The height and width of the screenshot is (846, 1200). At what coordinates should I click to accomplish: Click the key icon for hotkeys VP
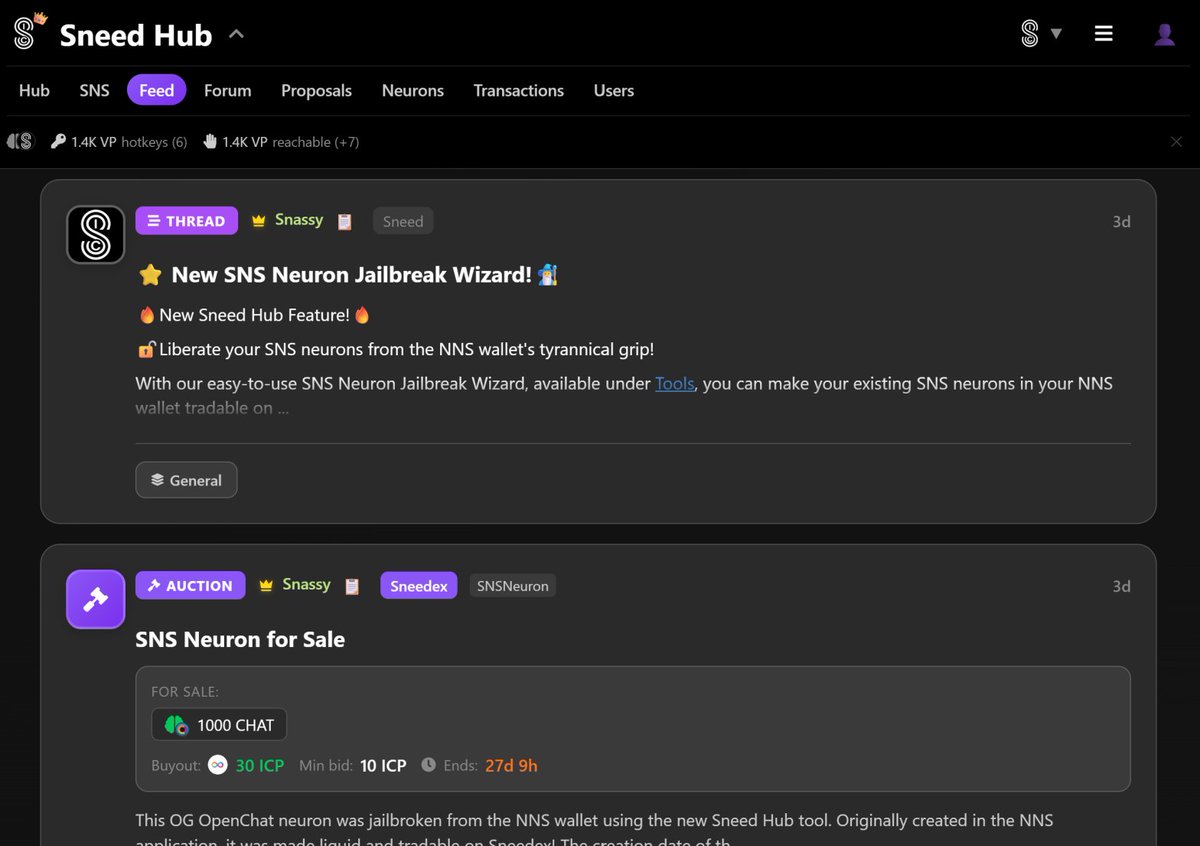coord(58,142)
